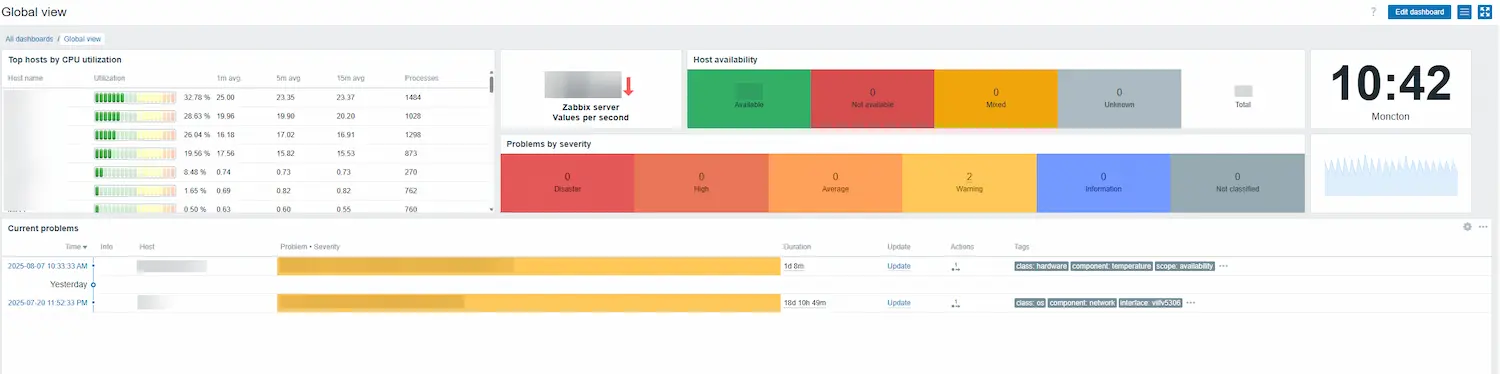Image resolution: width=1500 pixels, height=374 pixels.
Task: Click the 10:42 Moncton clock widget
Action: [x=1390, y=89]
